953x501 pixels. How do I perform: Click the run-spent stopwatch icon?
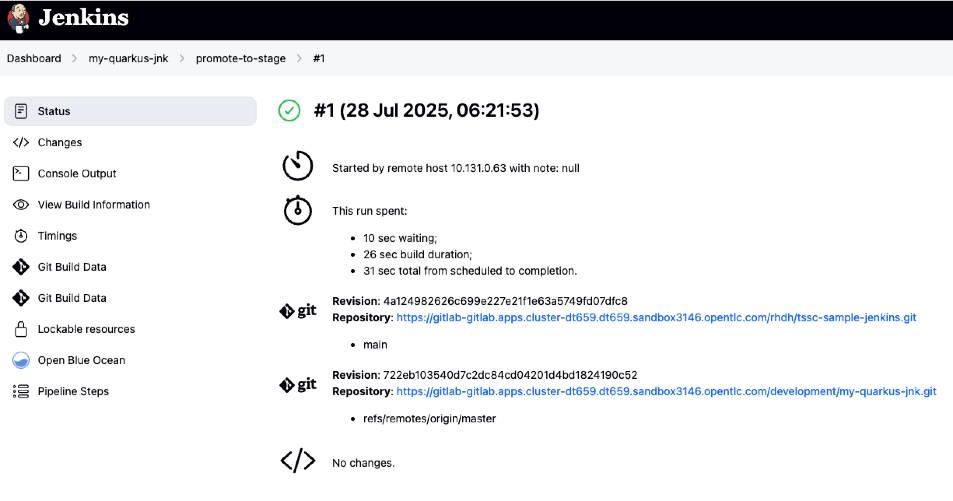coord(298,210)
